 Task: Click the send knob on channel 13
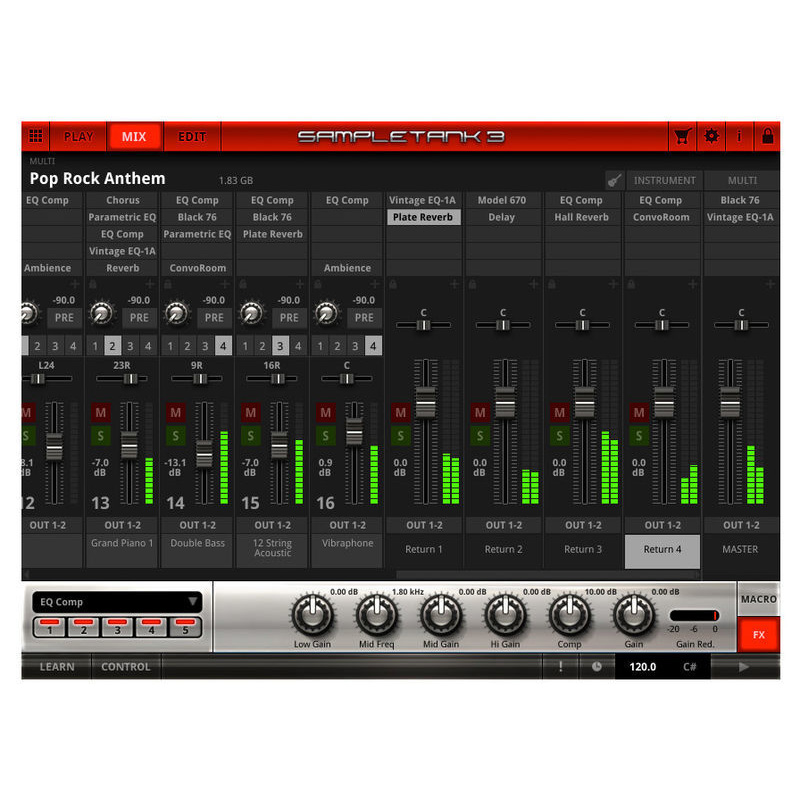coord(102,313)
